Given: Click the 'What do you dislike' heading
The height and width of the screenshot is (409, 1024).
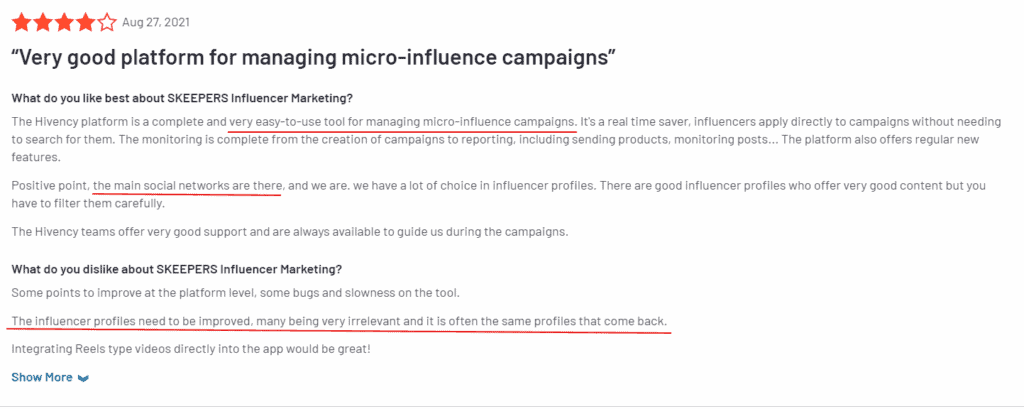Looking at the screenshot, I should [177, 269].
